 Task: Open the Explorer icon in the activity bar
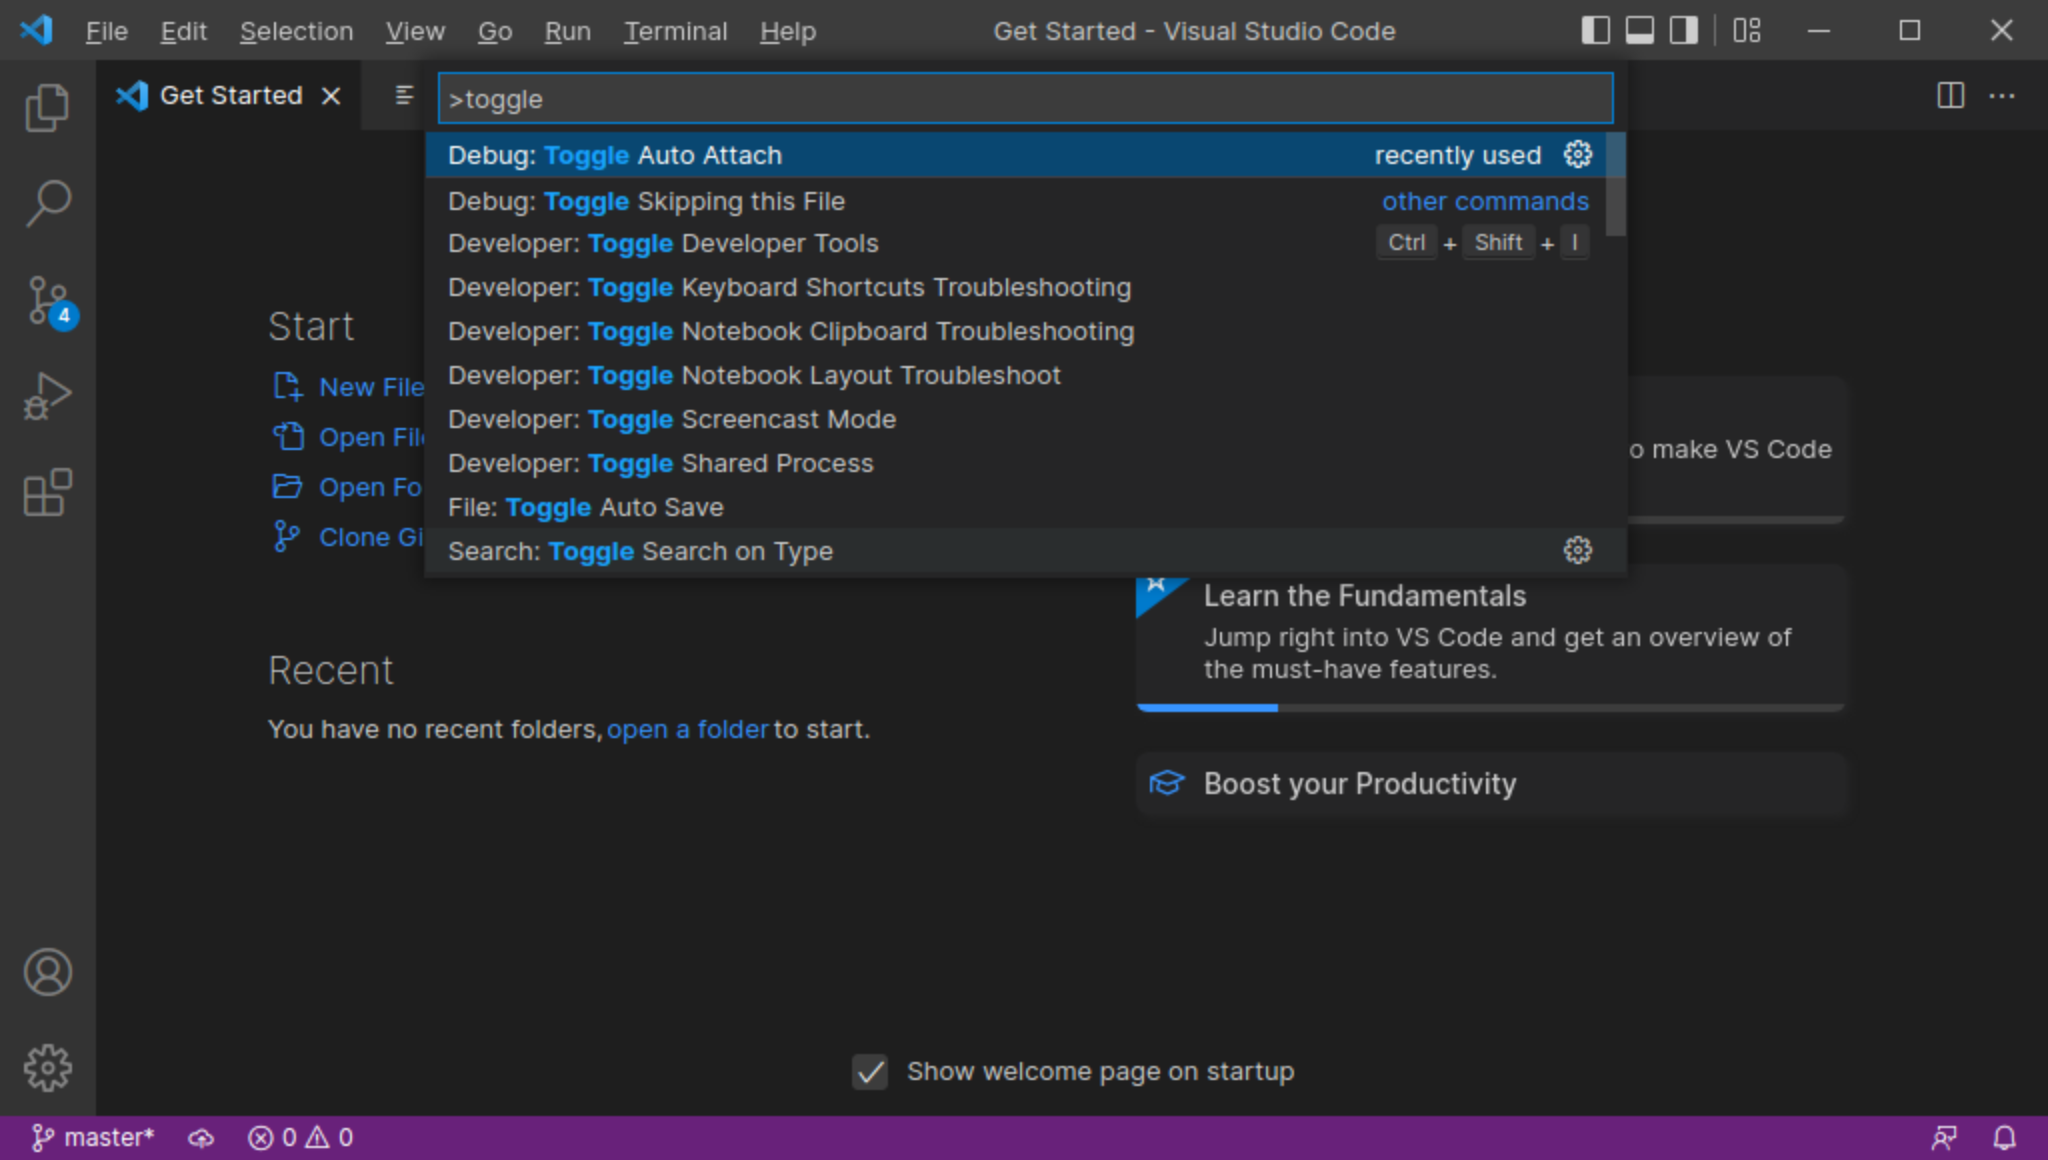(x=47, y=106)
